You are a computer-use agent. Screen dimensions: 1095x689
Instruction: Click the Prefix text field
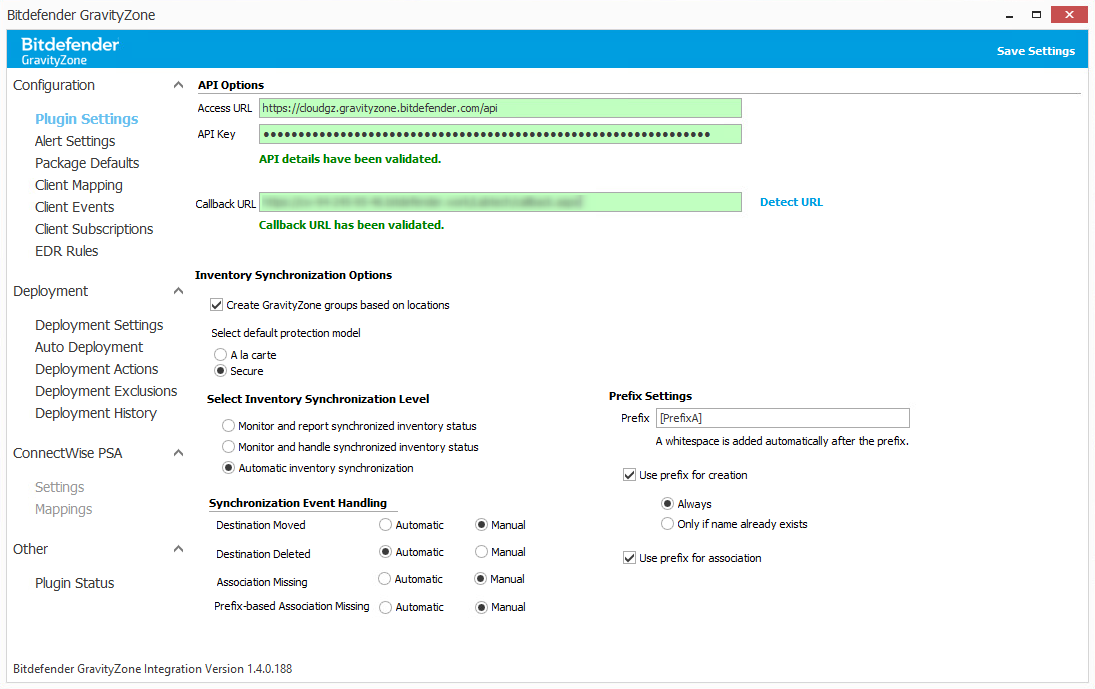click(782, 418)
